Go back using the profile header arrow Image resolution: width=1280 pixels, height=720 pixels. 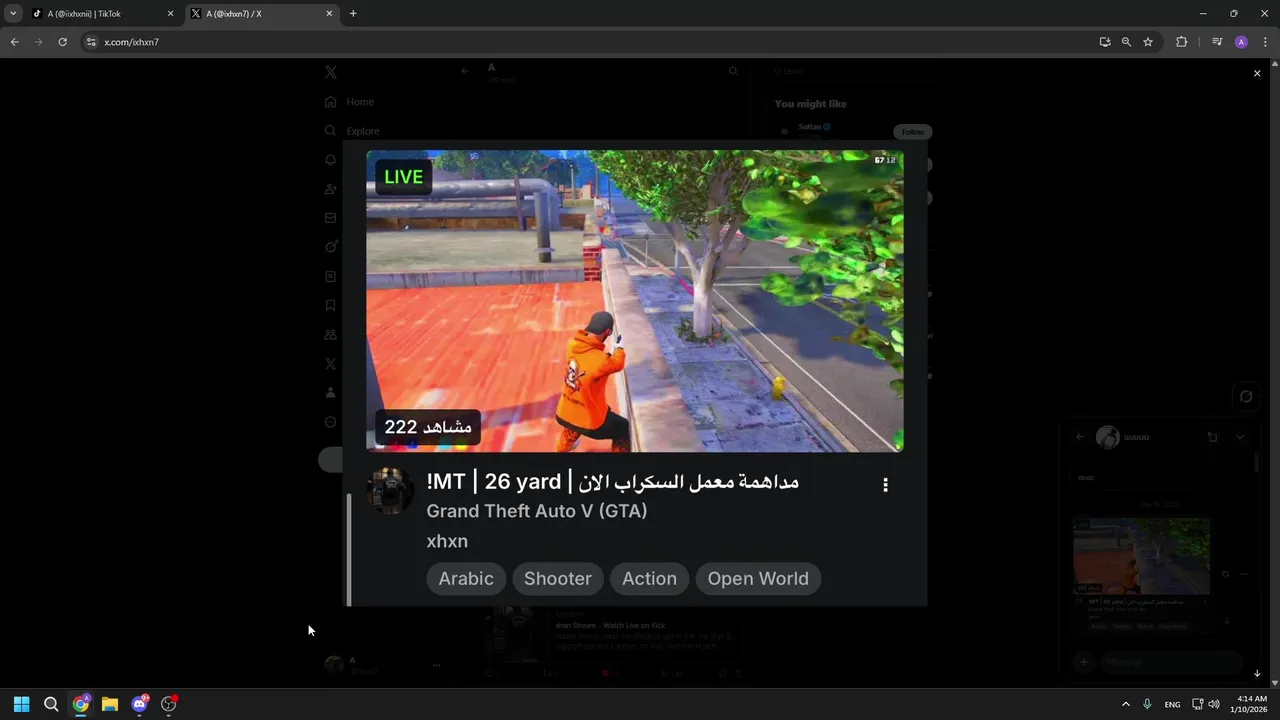point(464,71)
